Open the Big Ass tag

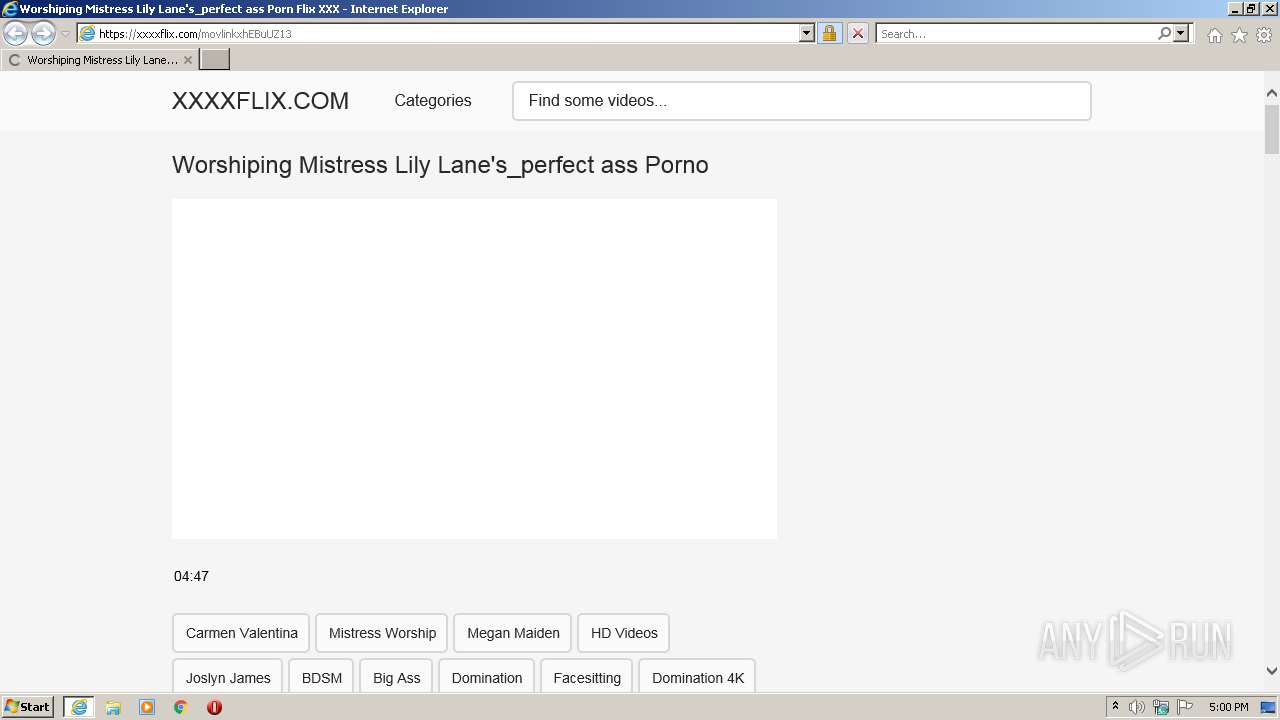[396, 678]
